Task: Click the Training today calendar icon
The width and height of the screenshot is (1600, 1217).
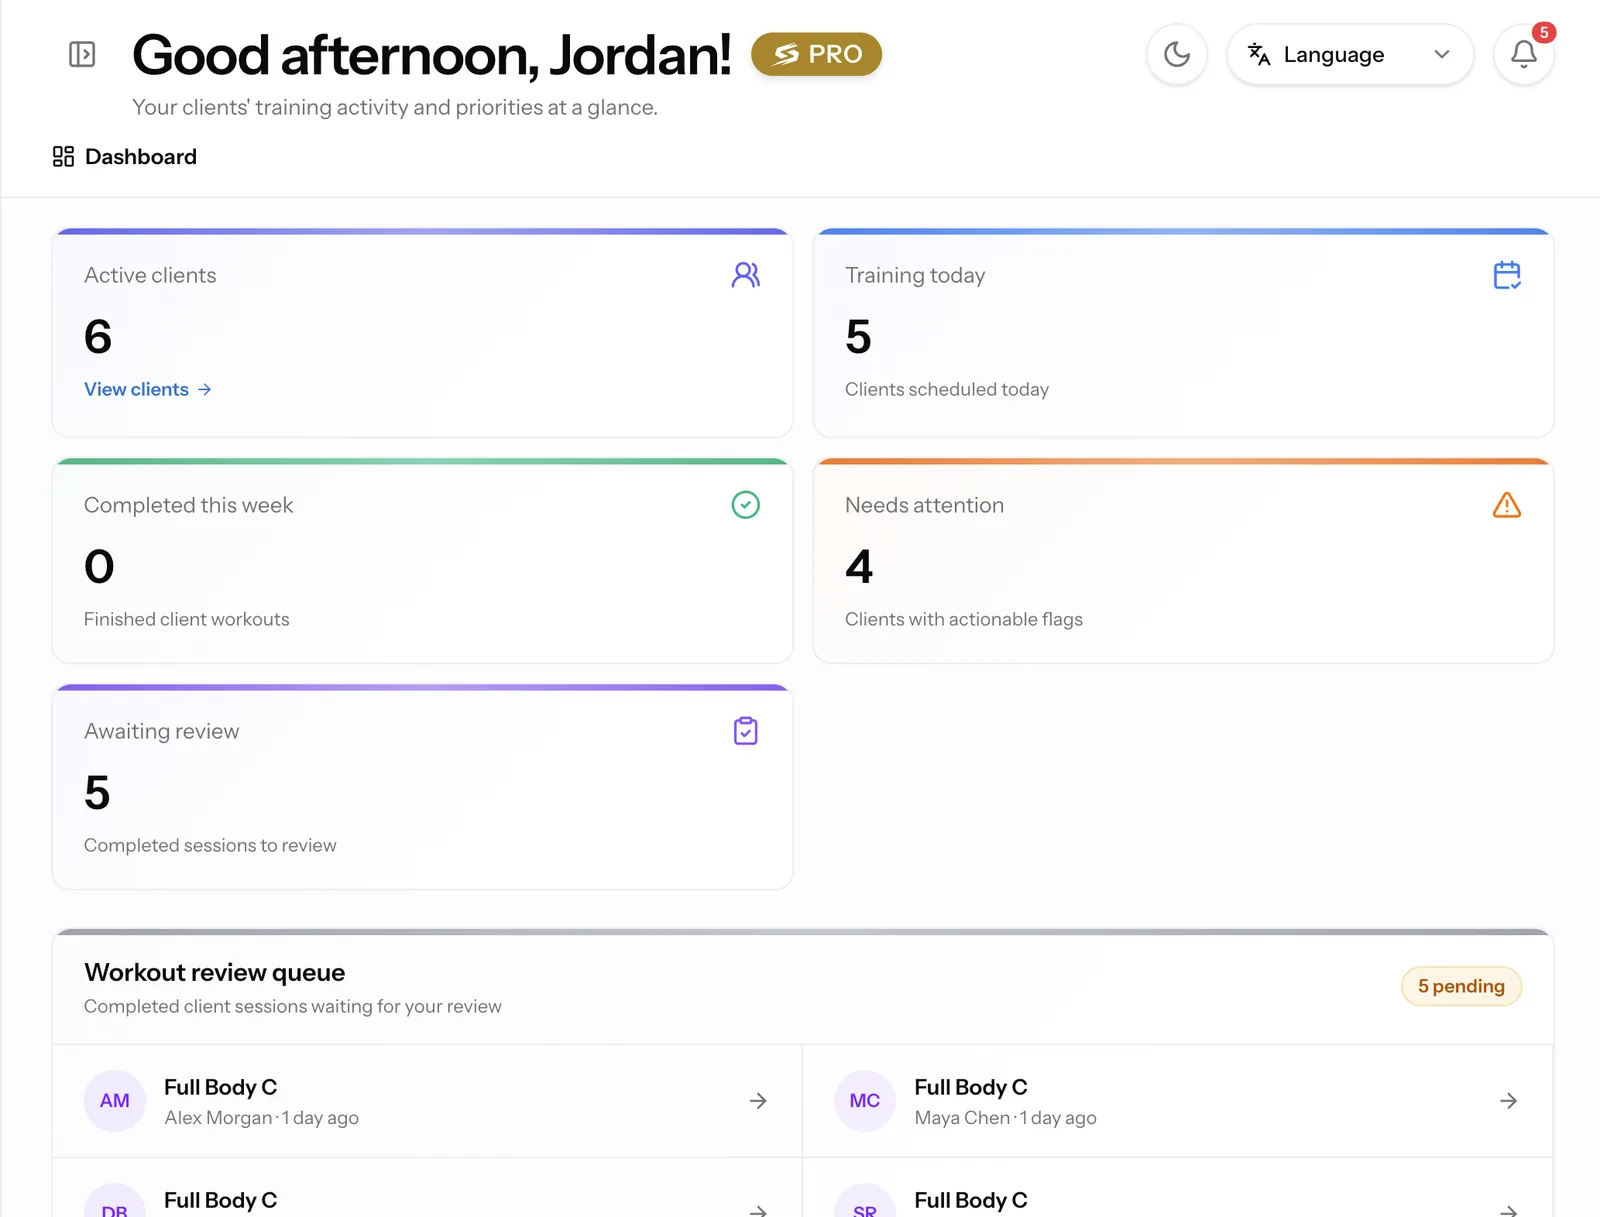Action: pos(1507,275)
